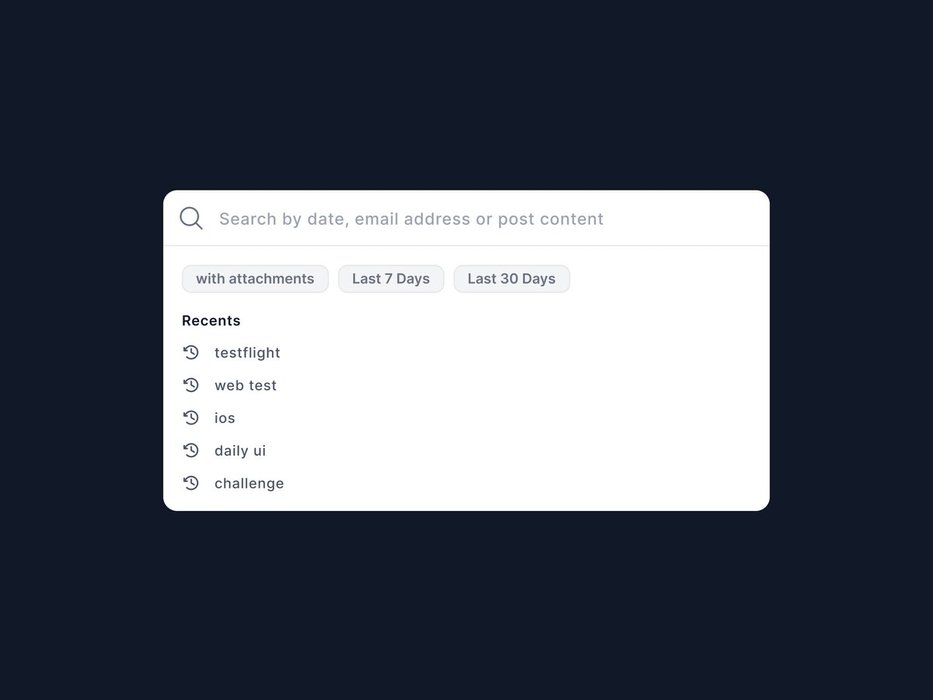Enable the "Last 30 Days" filter chip
933x700 pixels.
(511, 279)
